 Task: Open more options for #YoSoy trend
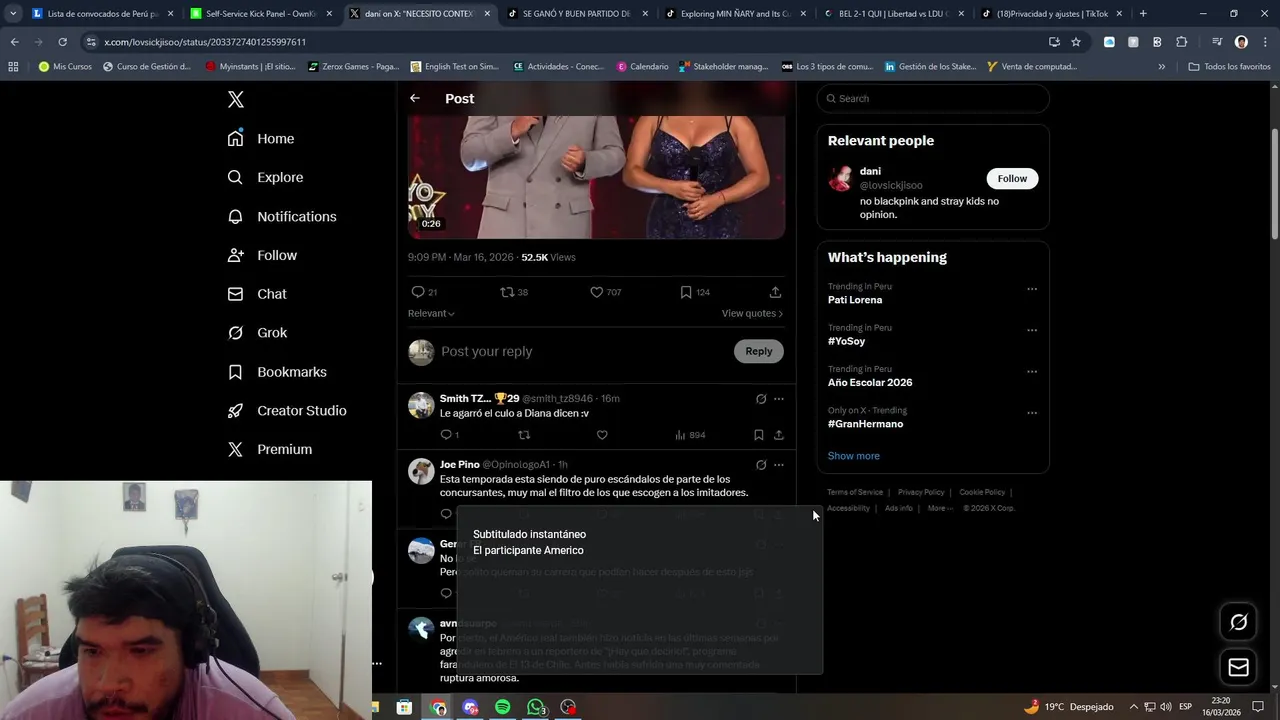1032,330
